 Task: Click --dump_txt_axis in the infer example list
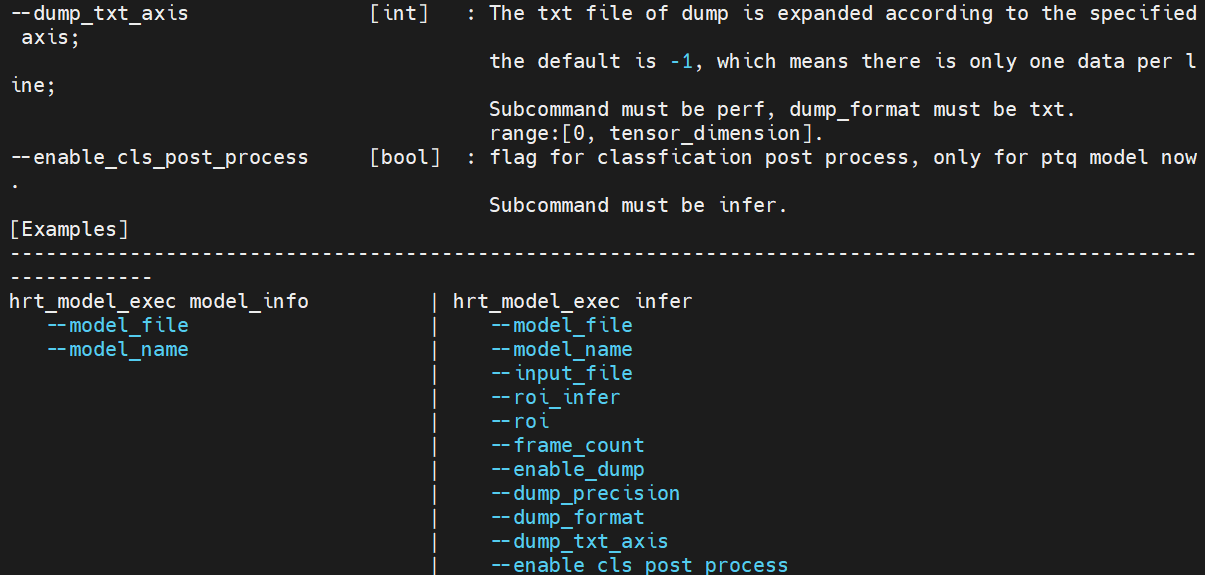click(579, 542)
